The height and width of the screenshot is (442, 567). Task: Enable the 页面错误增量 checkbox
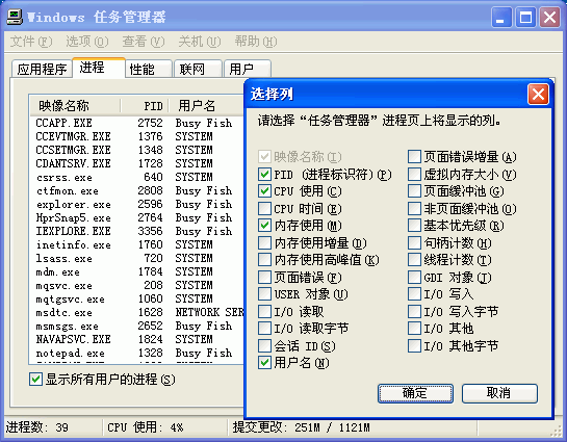(414, 157)
